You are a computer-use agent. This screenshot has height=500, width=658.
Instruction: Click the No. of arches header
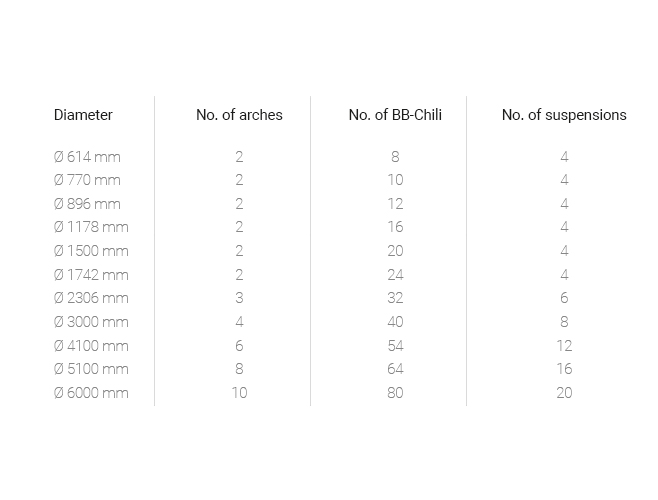tap(239, 115)
